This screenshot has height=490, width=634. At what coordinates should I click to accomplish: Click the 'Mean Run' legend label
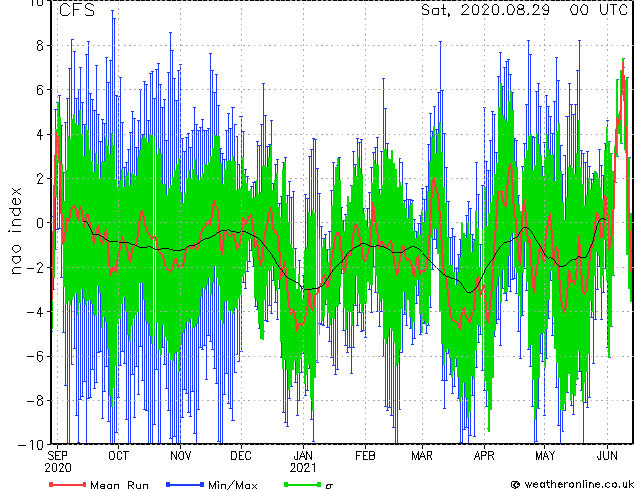pos(119,485)
